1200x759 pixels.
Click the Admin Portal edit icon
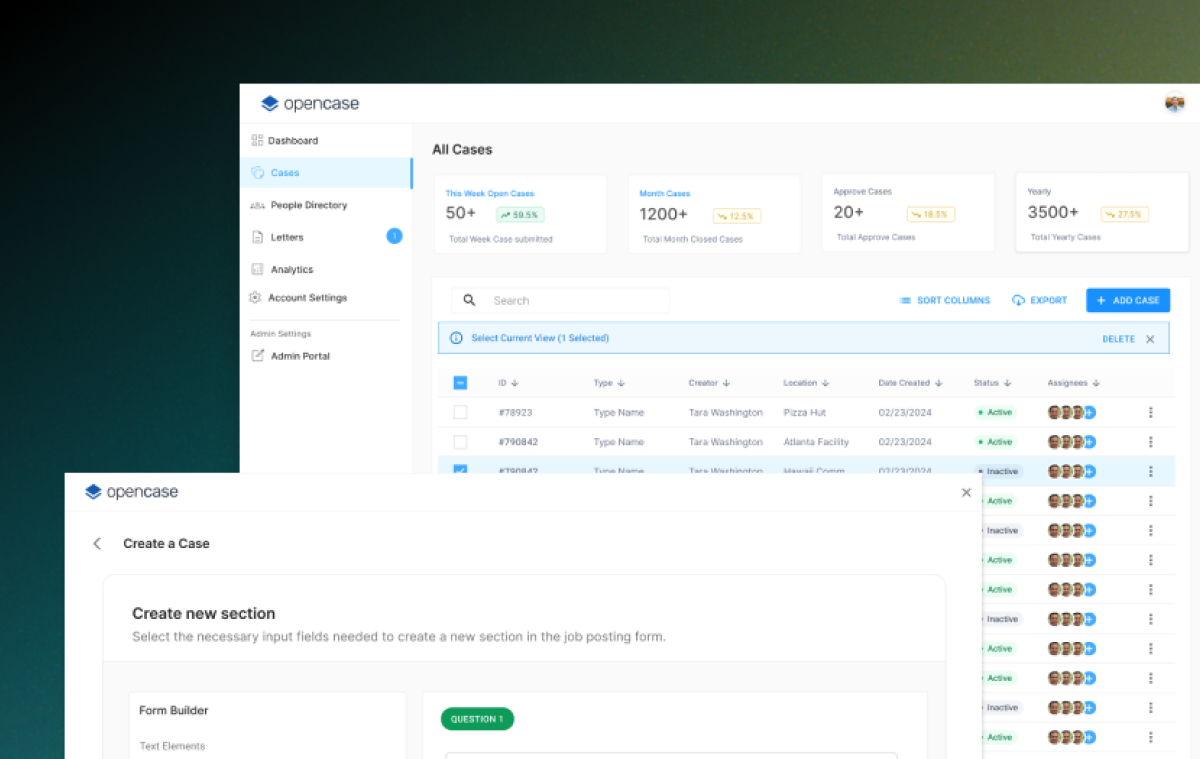[x=257, y=356]
